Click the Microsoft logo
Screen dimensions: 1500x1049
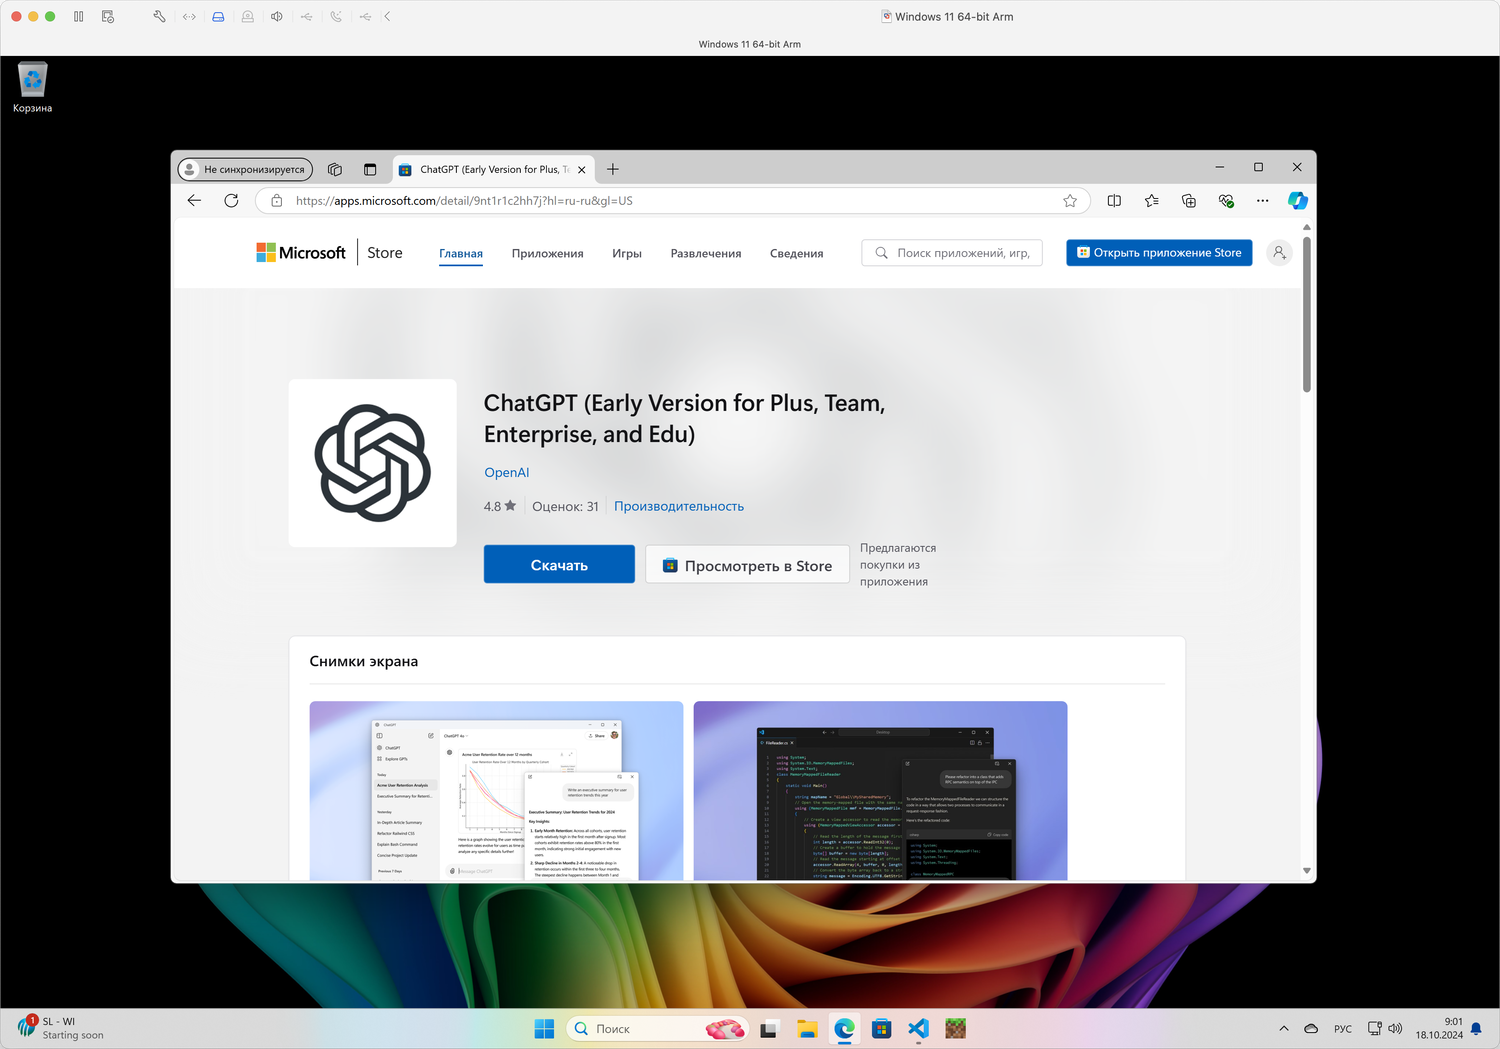coord(301,253)
